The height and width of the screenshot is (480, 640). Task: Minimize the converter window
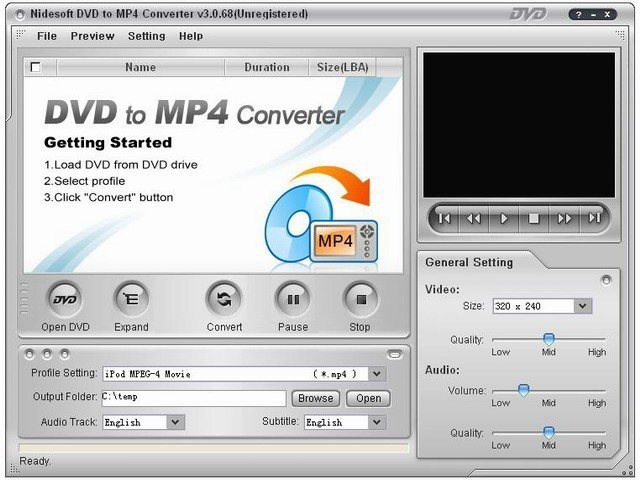pyautogui.click(x=593, y=15)
